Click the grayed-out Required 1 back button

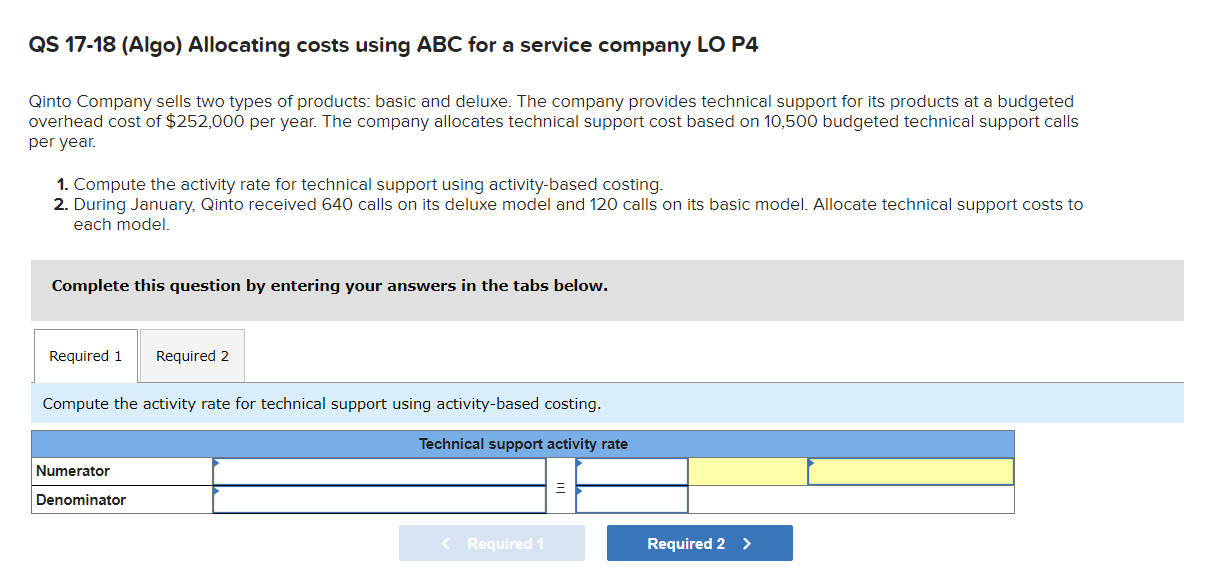coord(492,542)
